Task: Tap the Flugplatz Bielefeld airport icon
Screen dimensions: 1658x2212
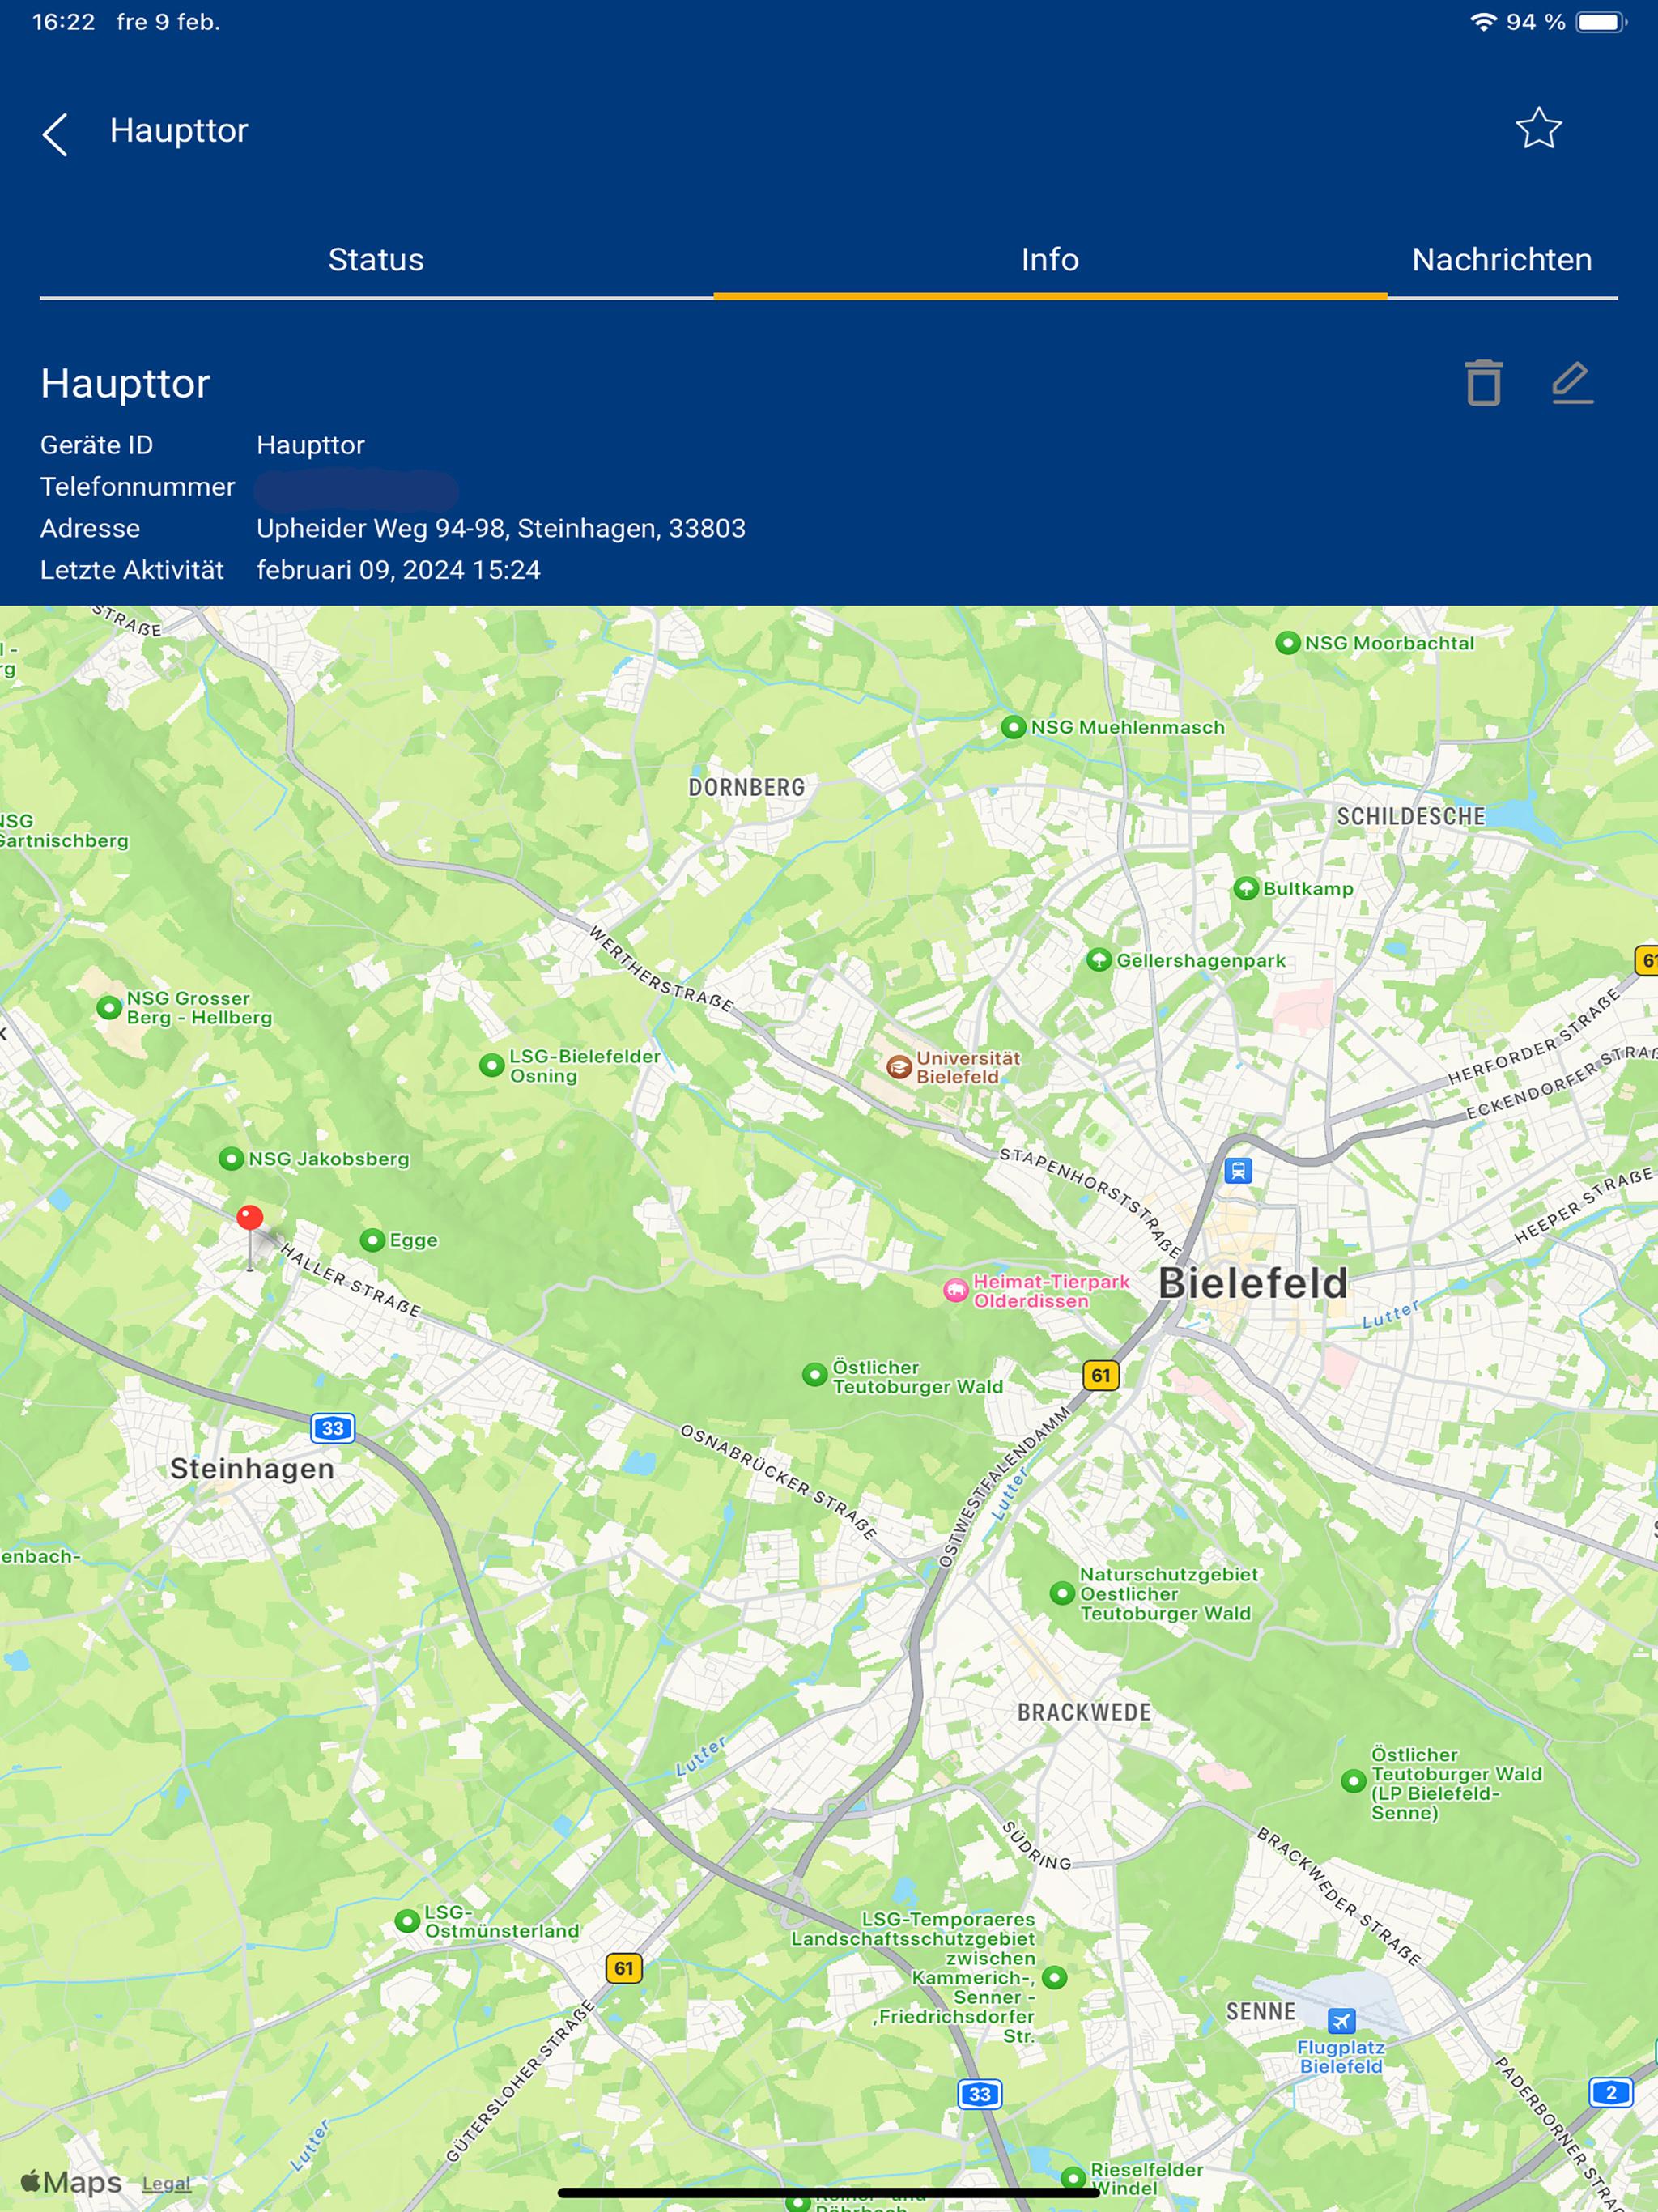Action: tap(1341, 2021)
